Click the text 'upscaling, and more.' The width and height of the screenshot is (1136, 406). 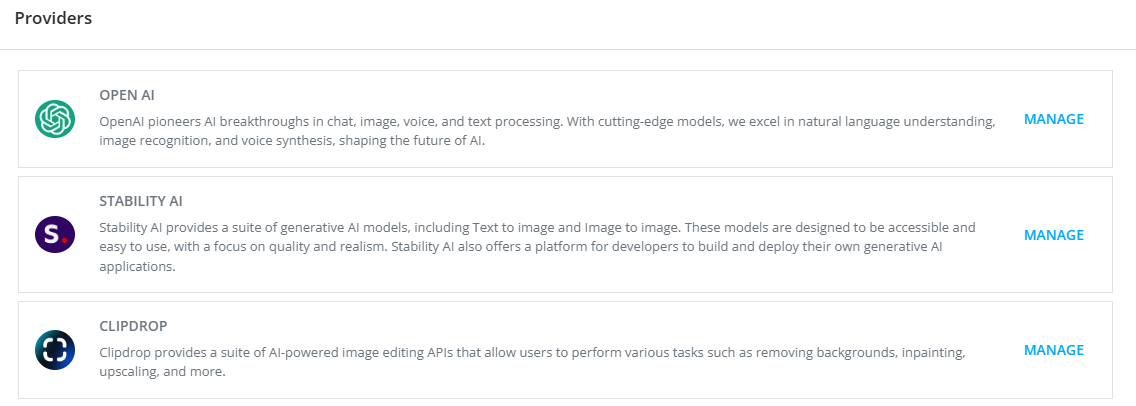coord(162,372)
